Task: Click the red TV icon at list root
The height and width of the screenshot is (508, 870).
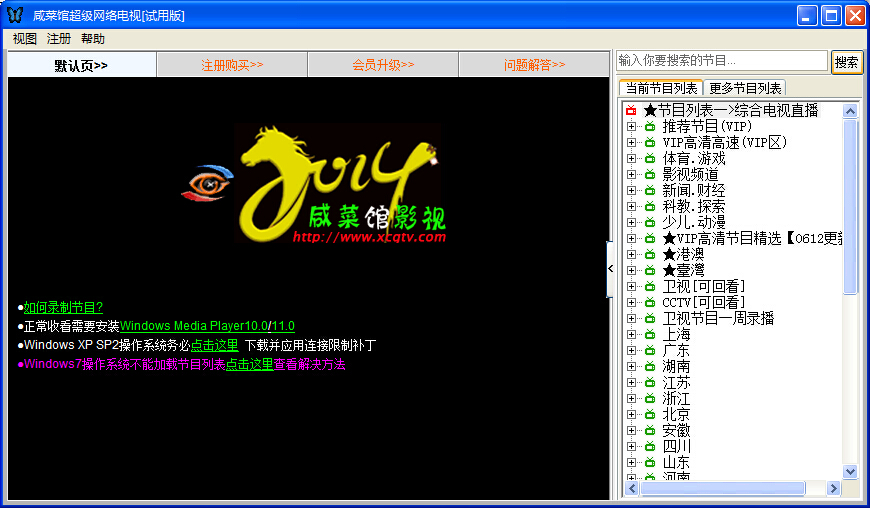Action: [631, 111]
